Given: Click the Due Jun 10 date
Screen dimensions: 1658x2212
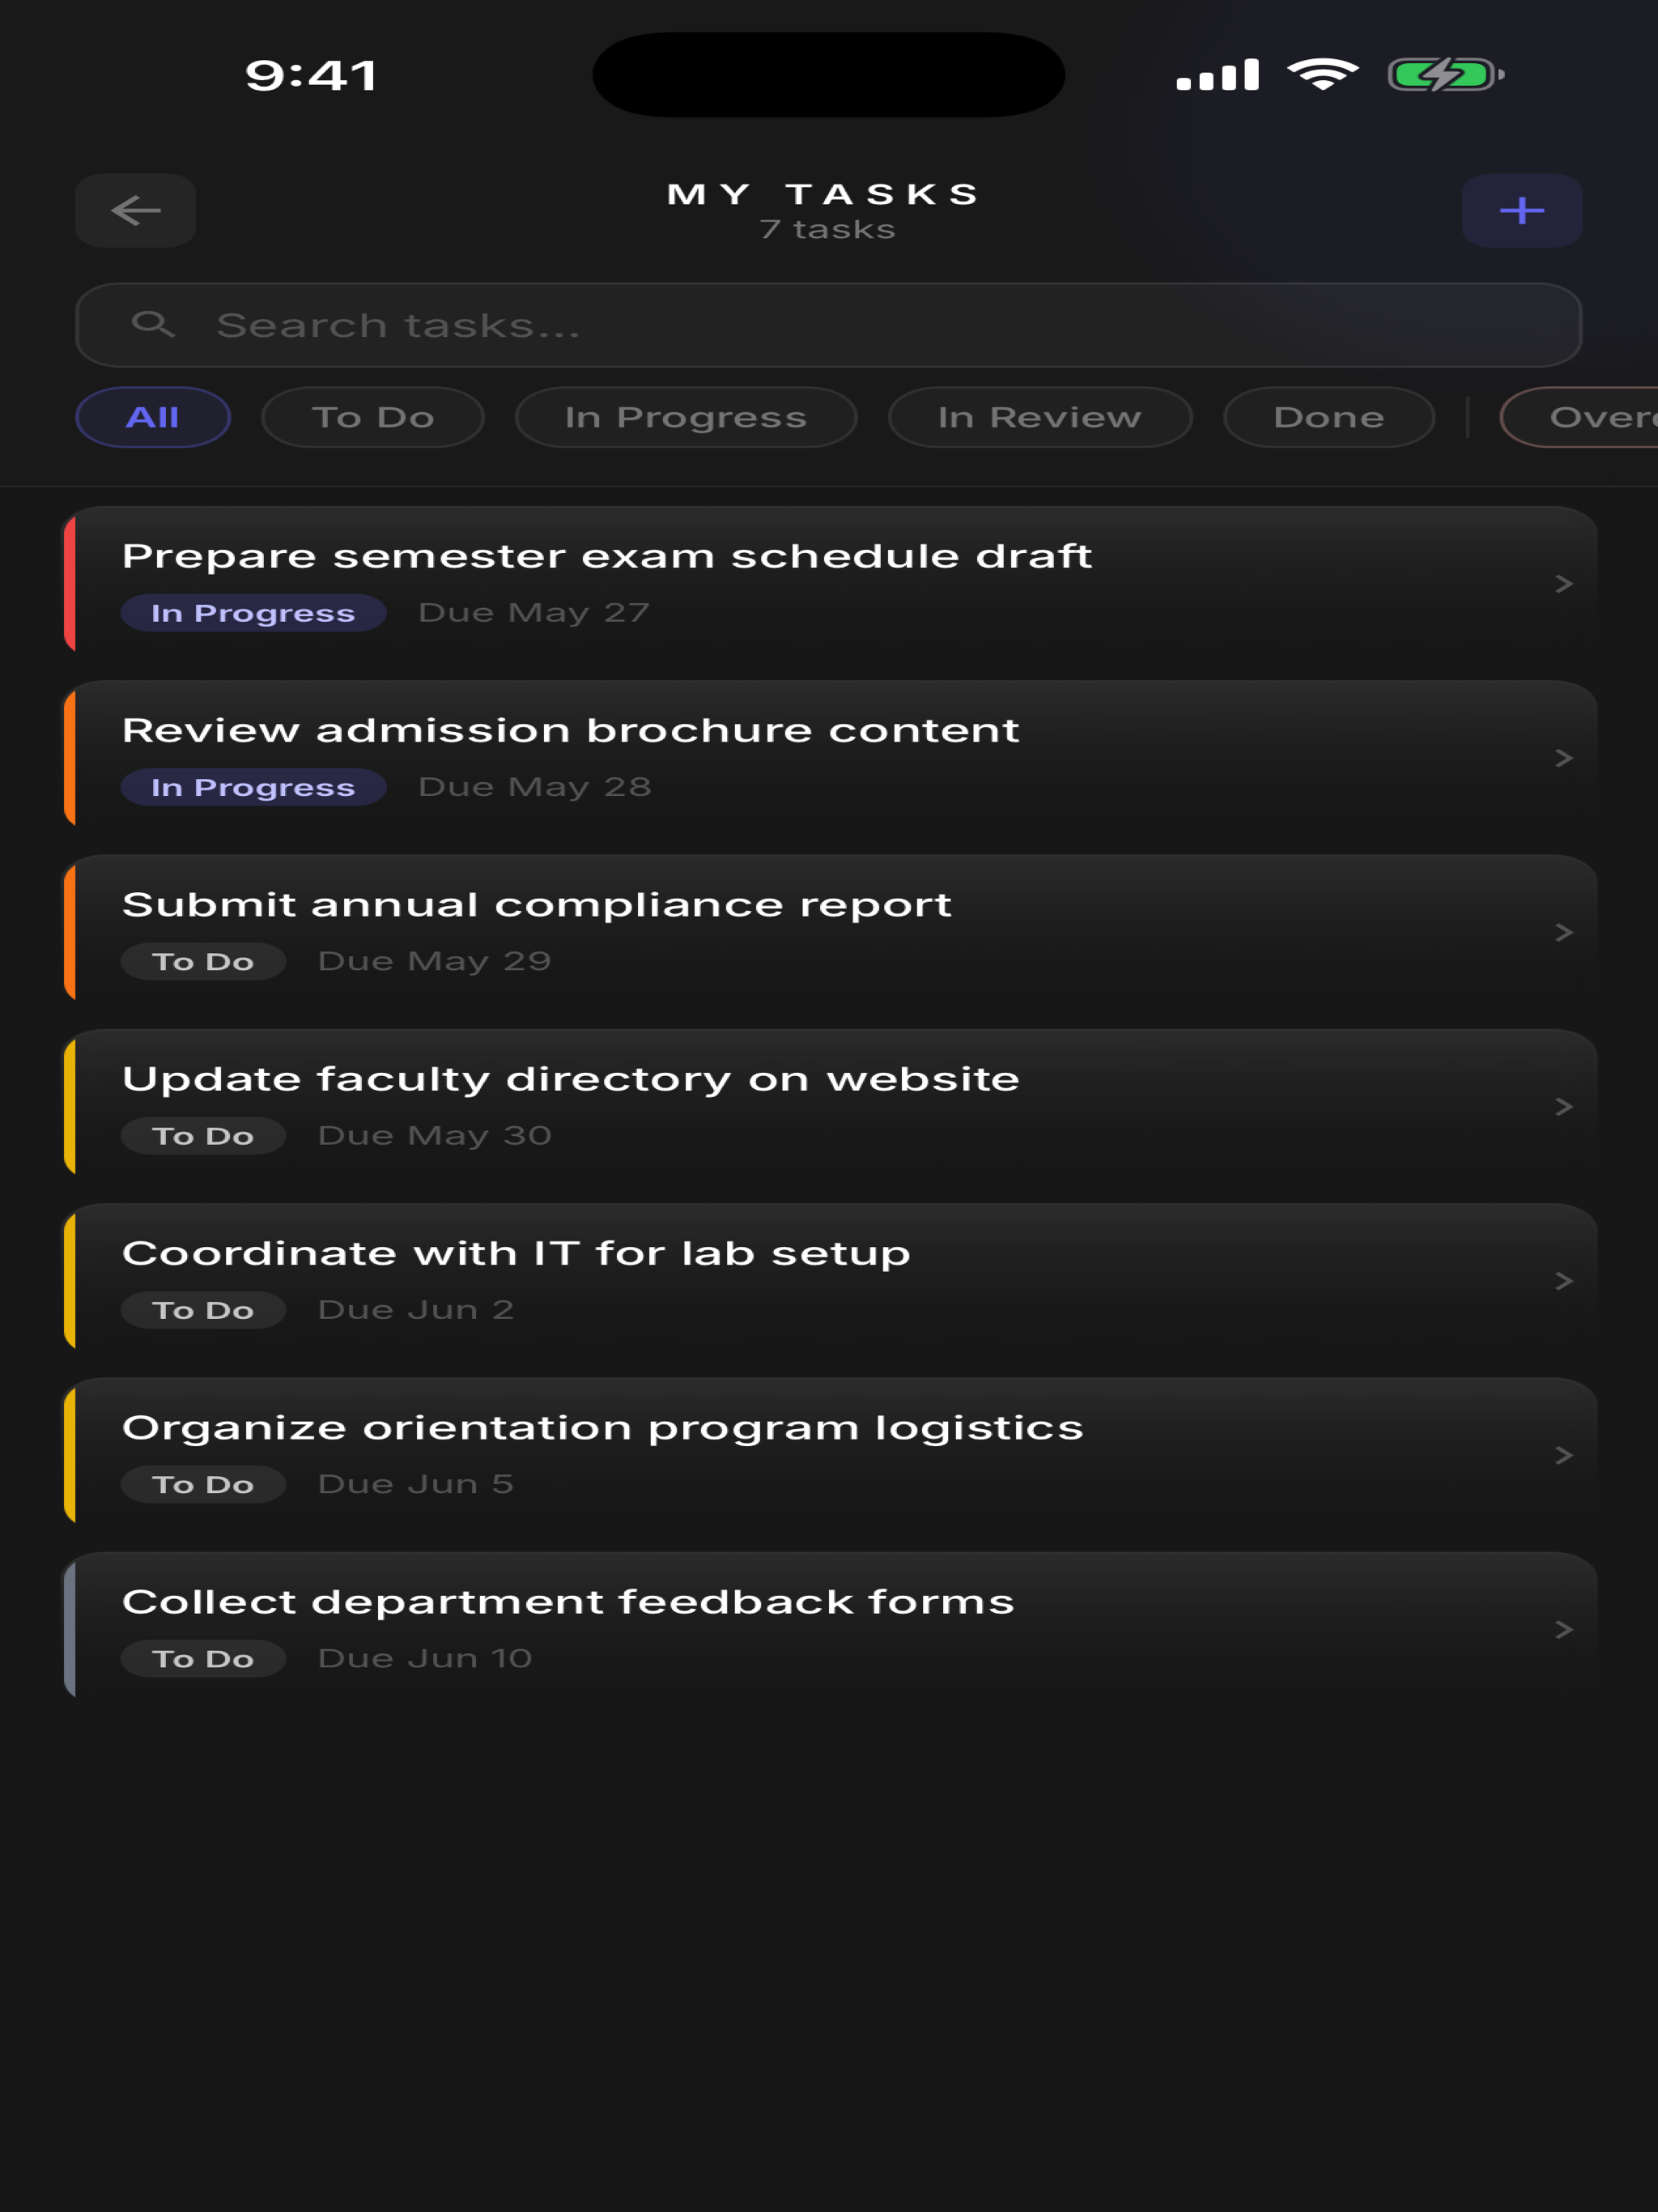Looking at the screenshot, I should pos(425,1659).
